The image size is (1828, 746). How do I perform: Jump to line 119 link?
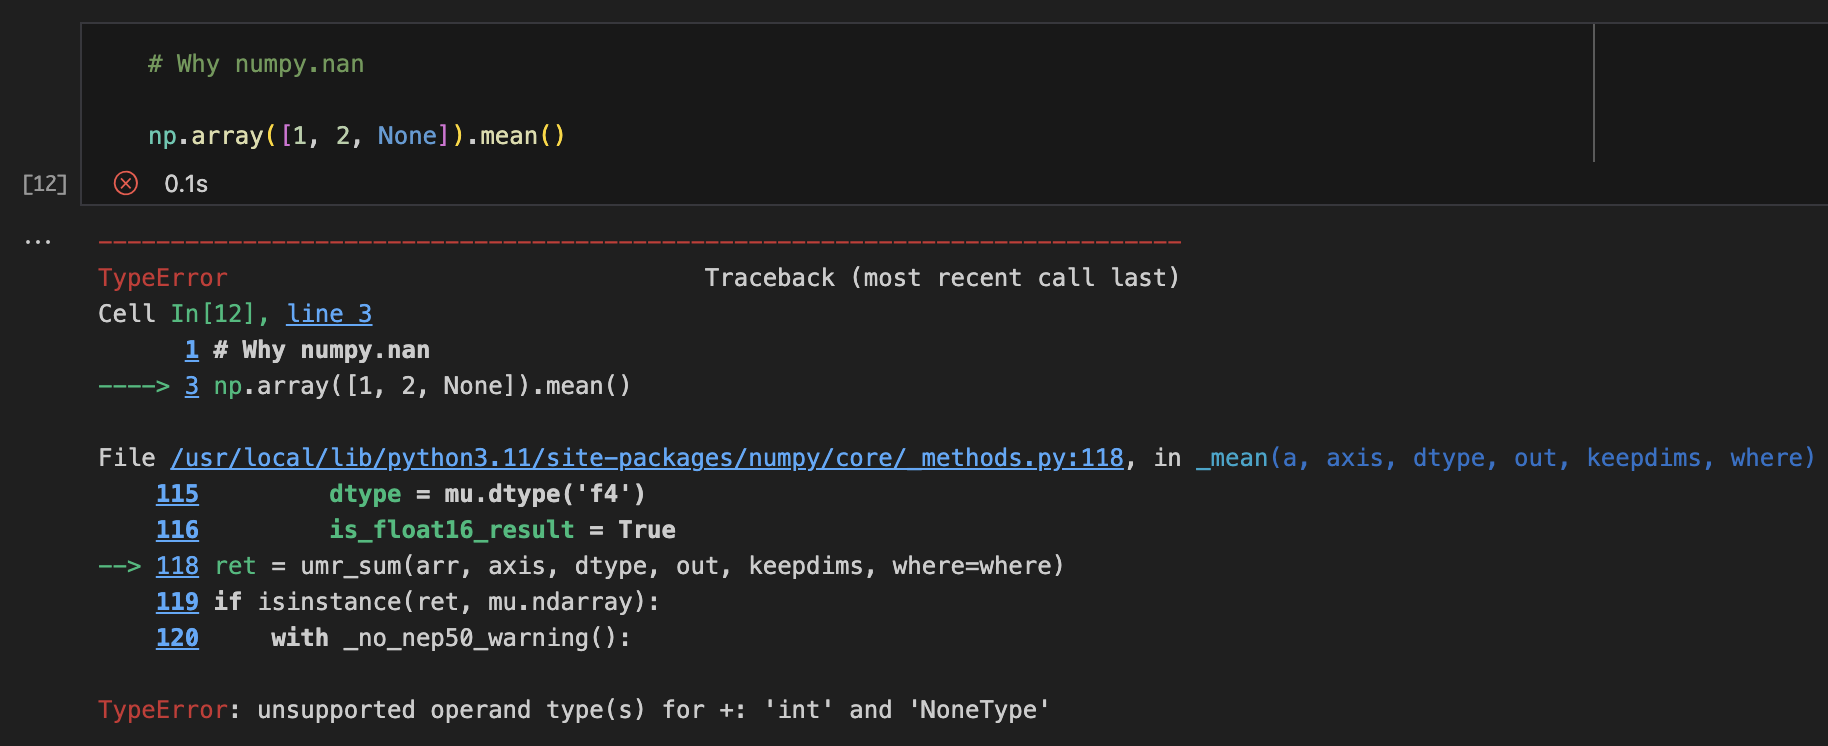(x=177, y=602)
